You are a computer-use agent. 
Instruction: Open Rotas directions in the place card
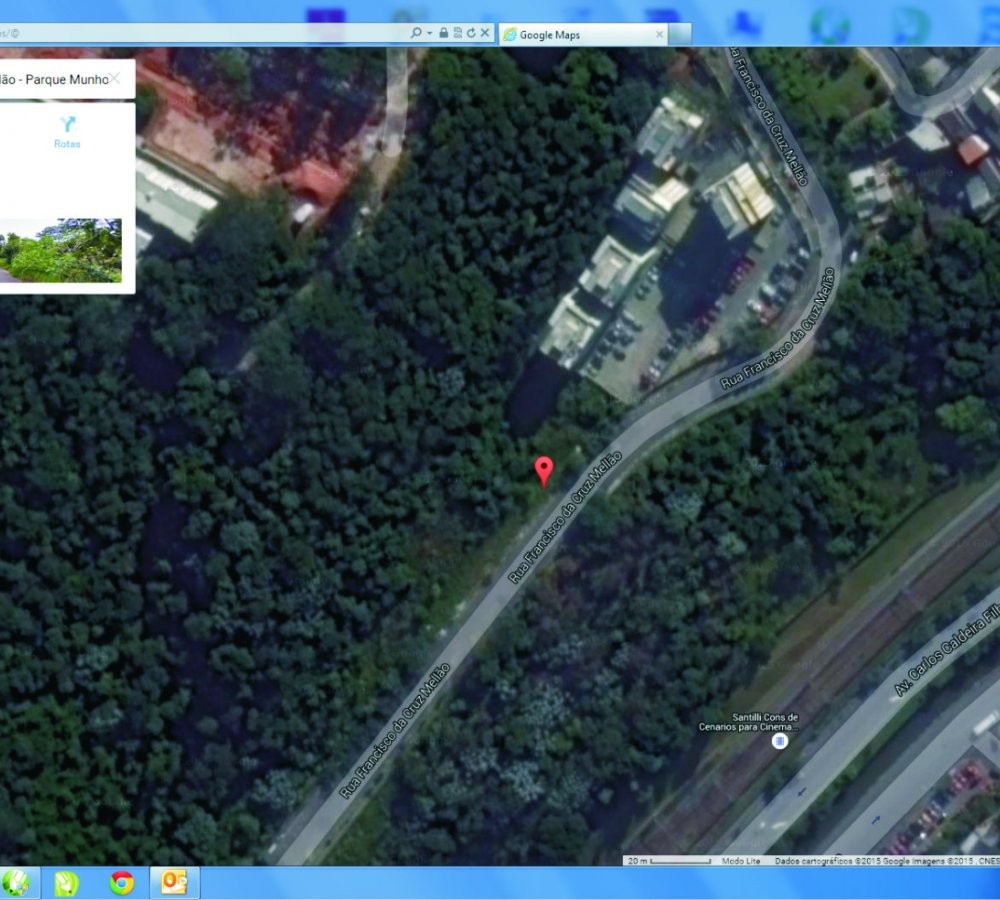pos(67,131)
